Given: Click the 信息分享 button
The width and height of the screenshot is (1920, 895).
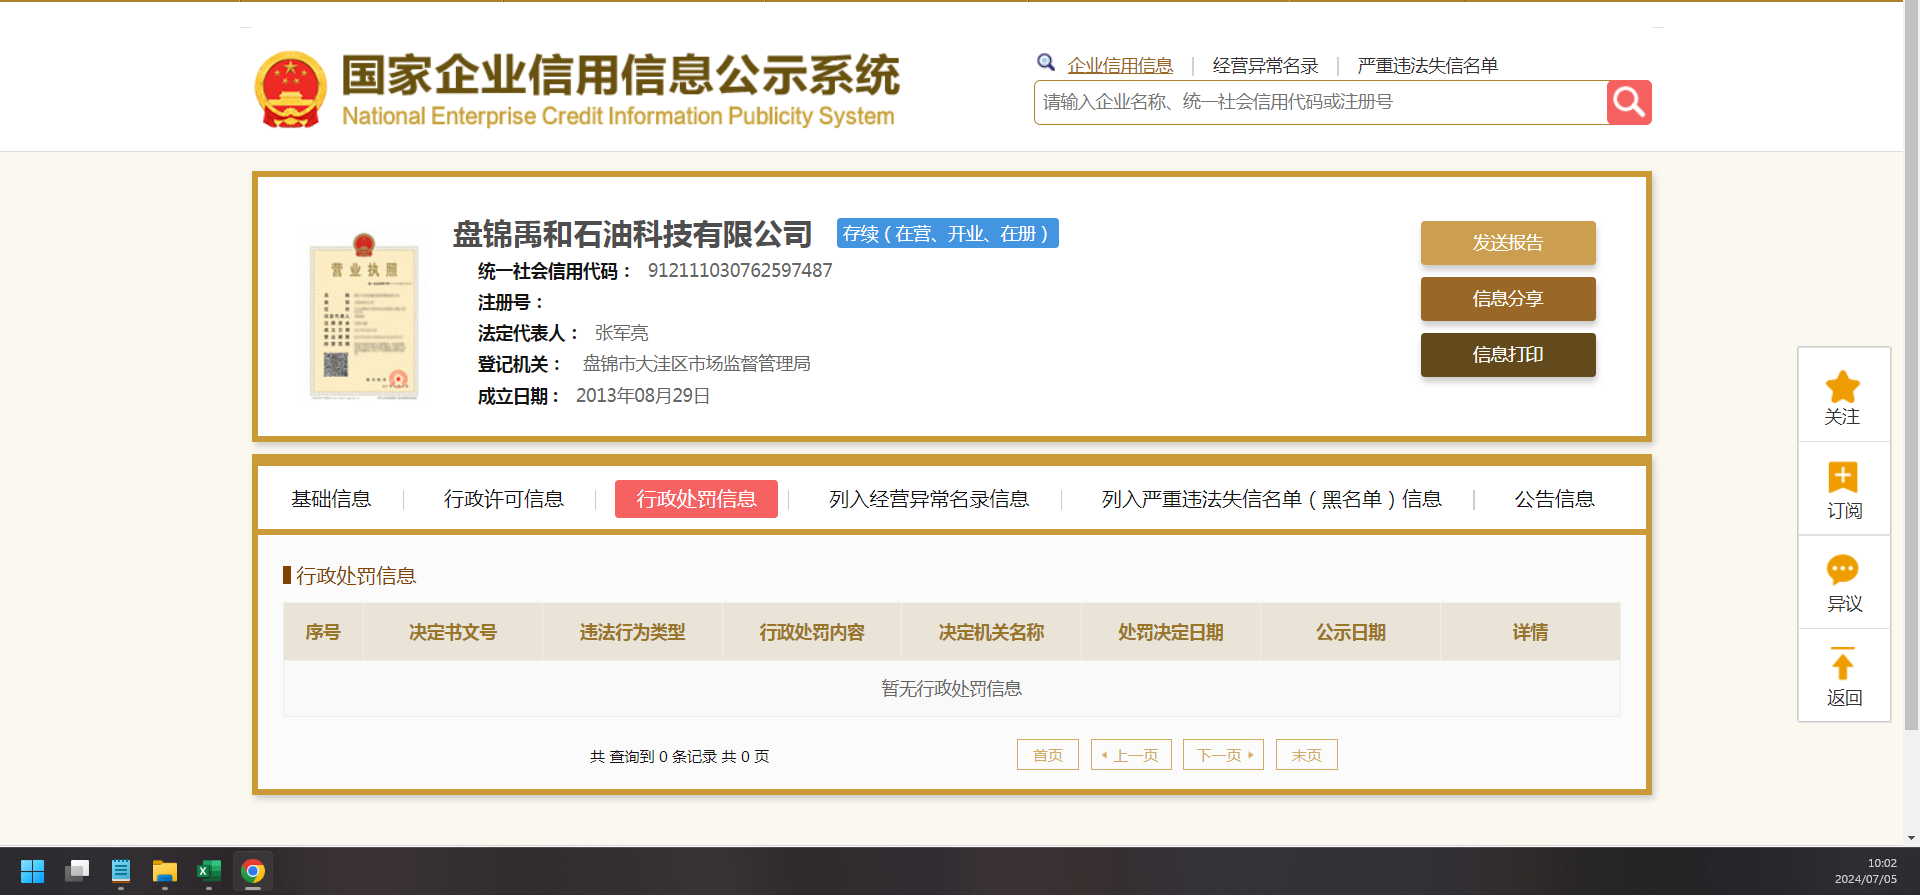Looking at the screenshot, I should (1508, 299).
